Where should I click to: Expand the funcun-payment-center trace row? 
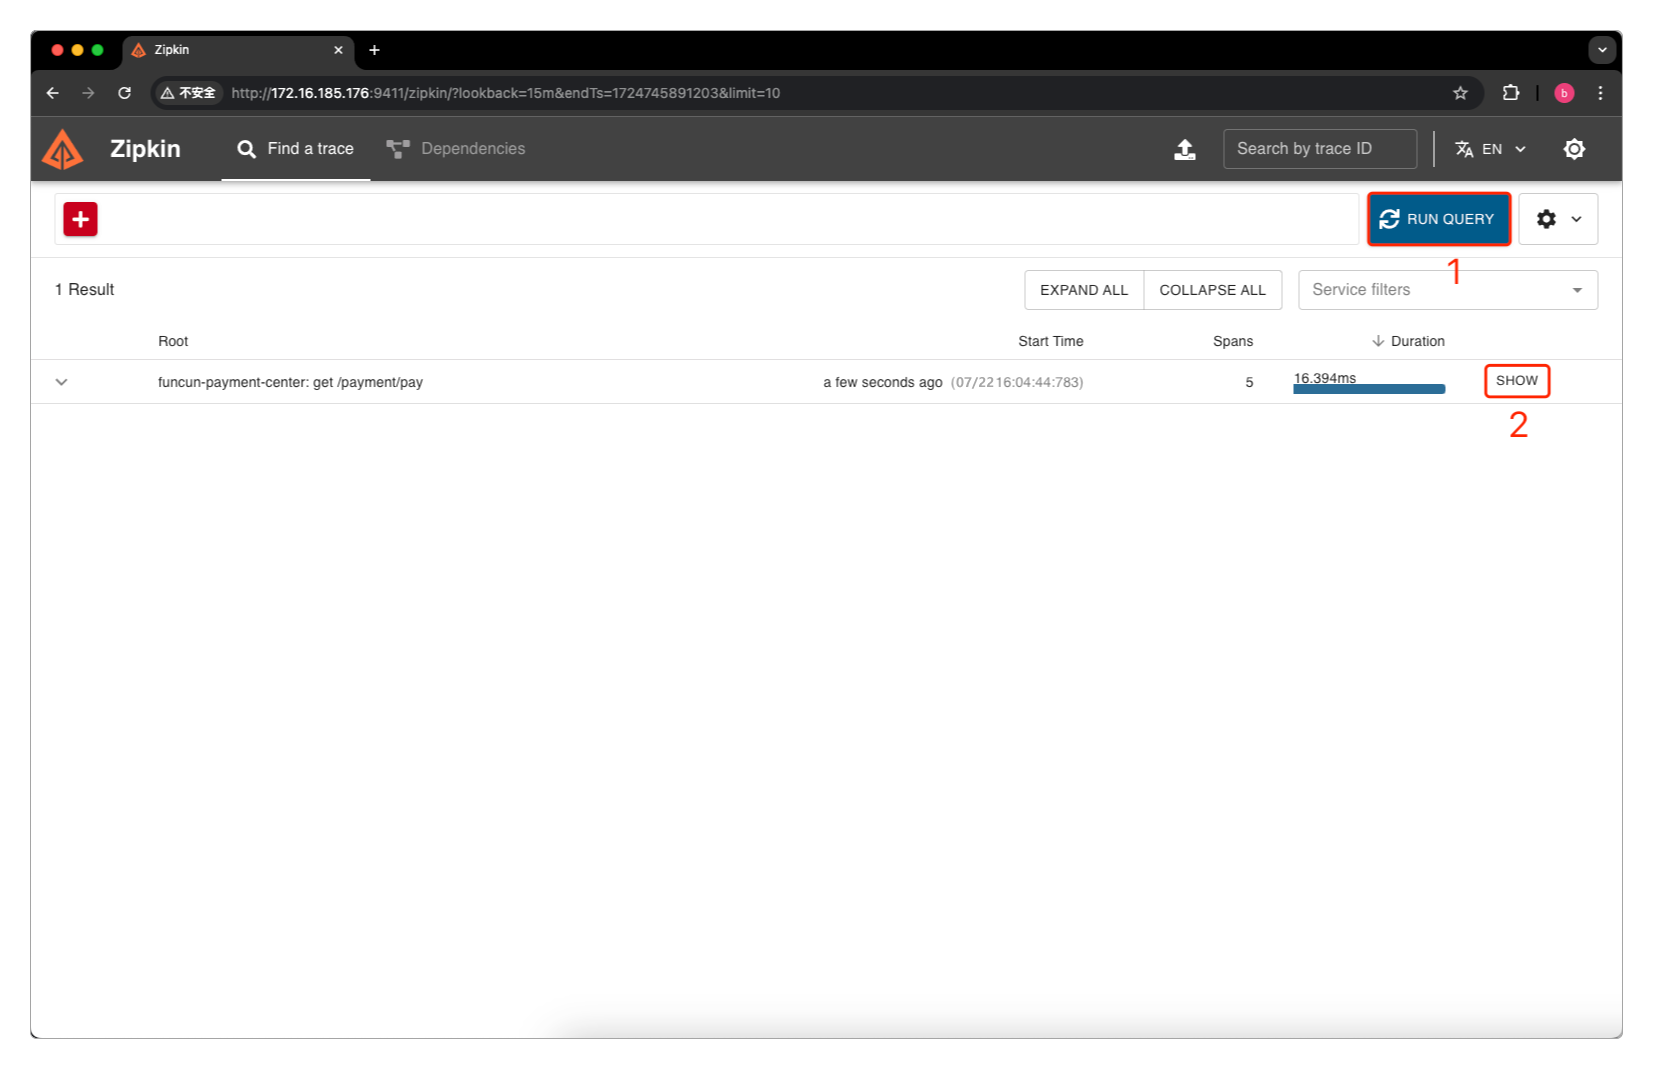point(61,382)
